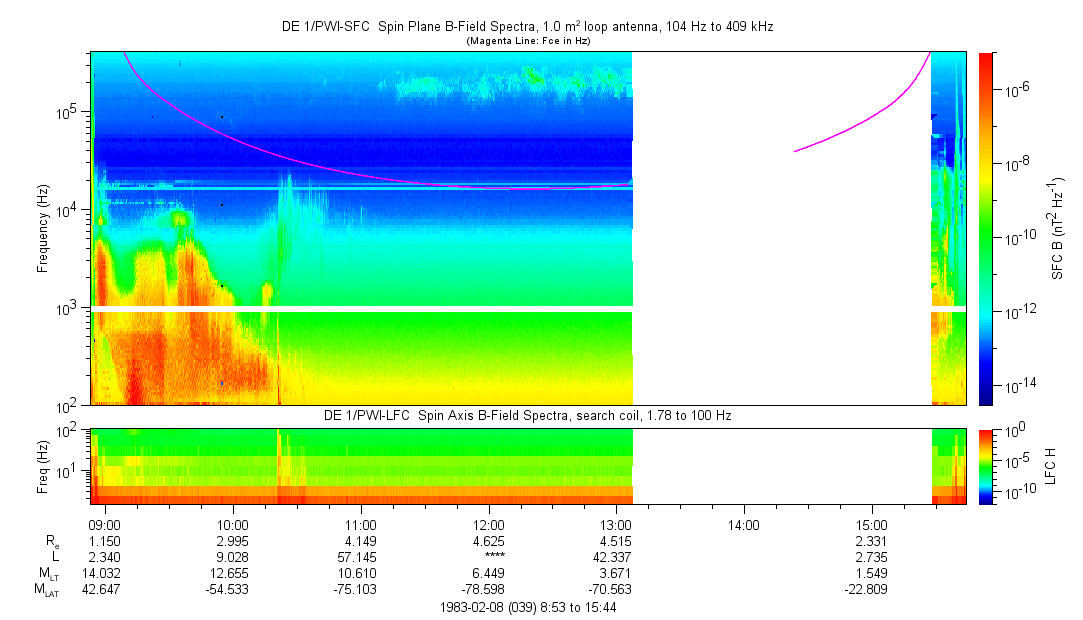Viewport: 1083px width, 620px height.
Task: Click the SFC B (nT² Hz⁻¹) color bar label
Action: [1058, 228]
